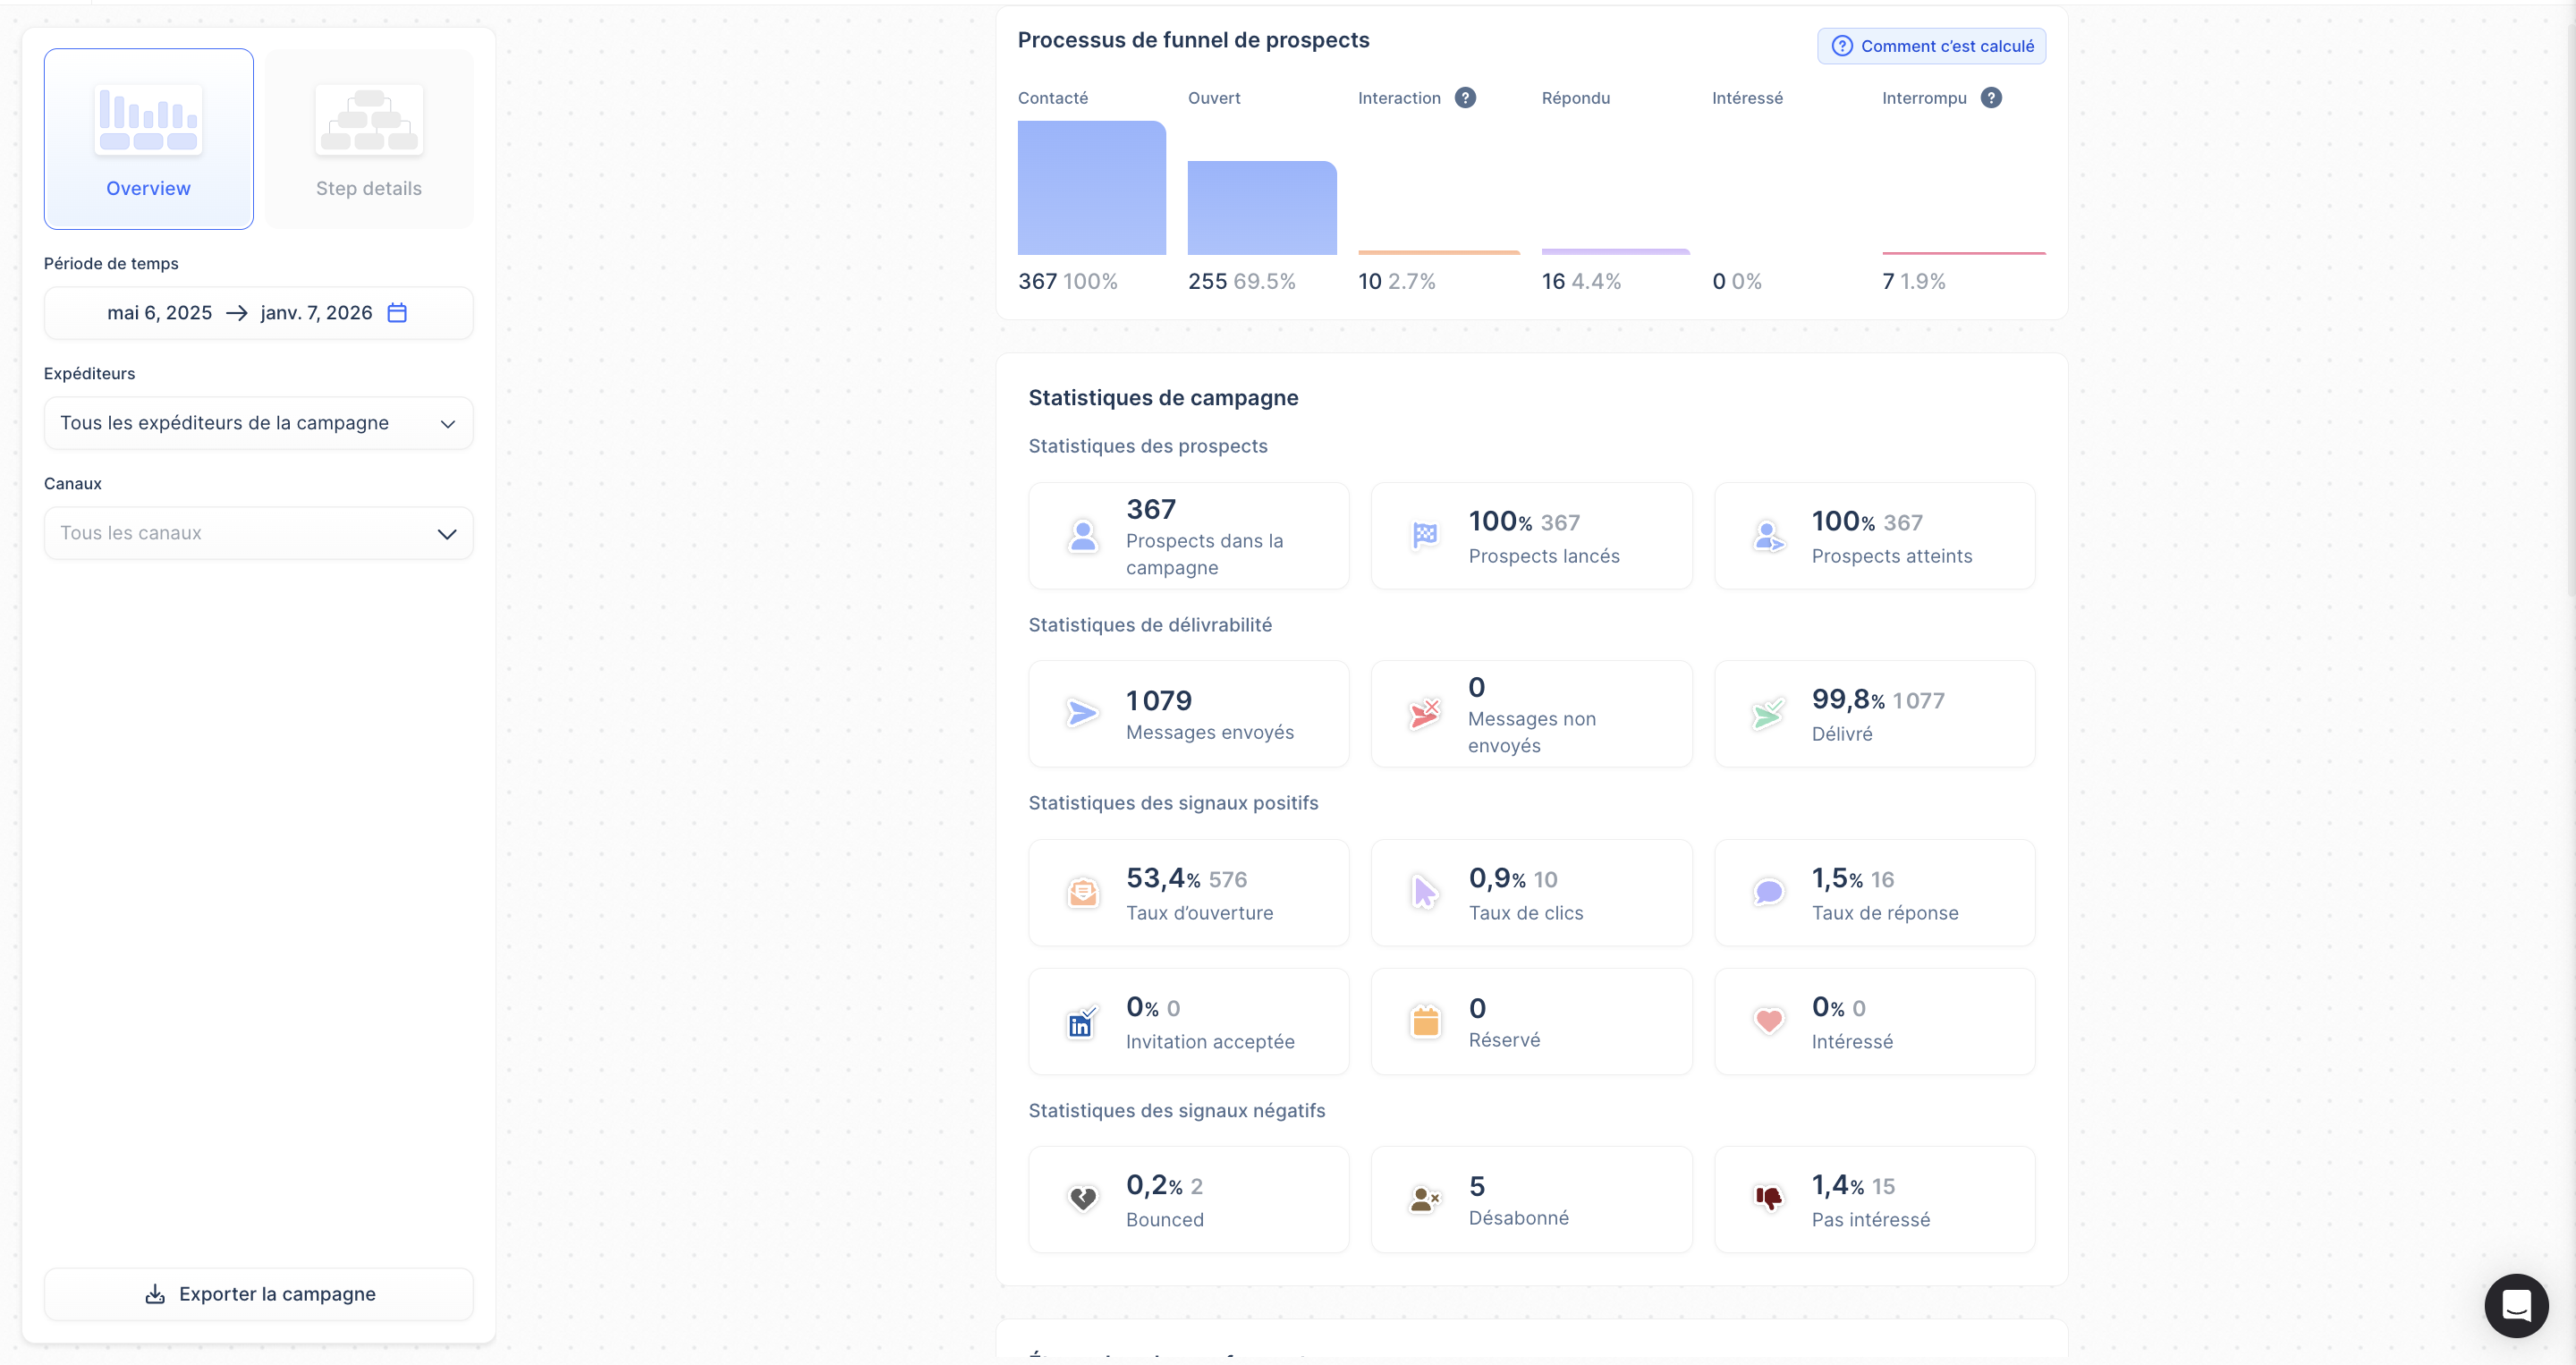Screen dimensions: 2576x1365
Task: Open the chat support bubble icon
Action: [x=2516, y=1305]
